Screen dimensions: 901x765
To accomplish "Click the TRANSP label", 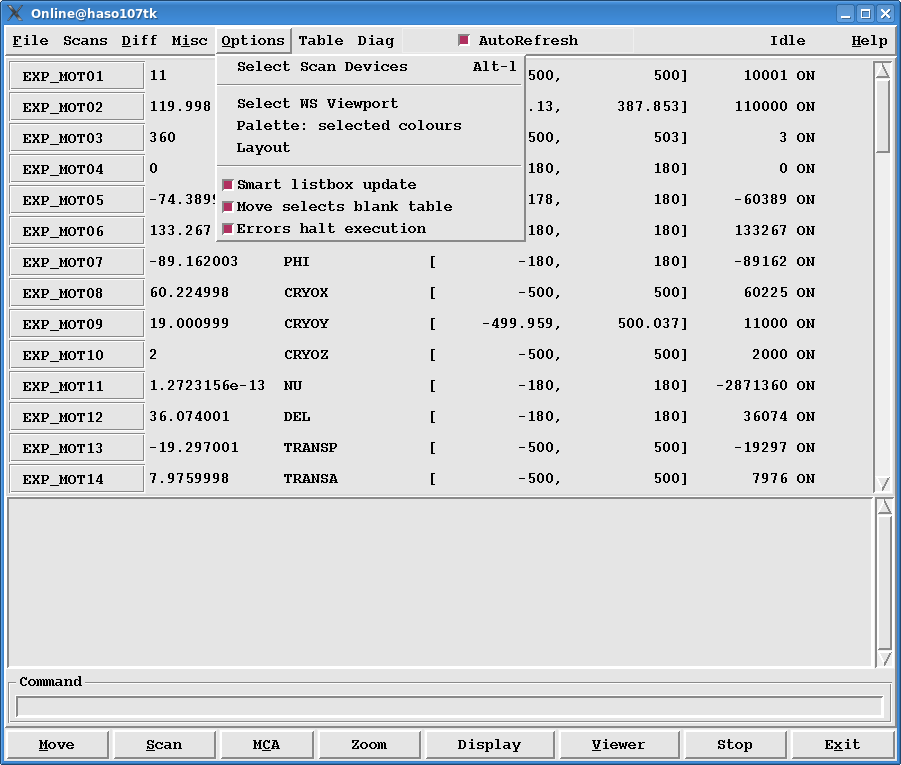I will [310, 448].
